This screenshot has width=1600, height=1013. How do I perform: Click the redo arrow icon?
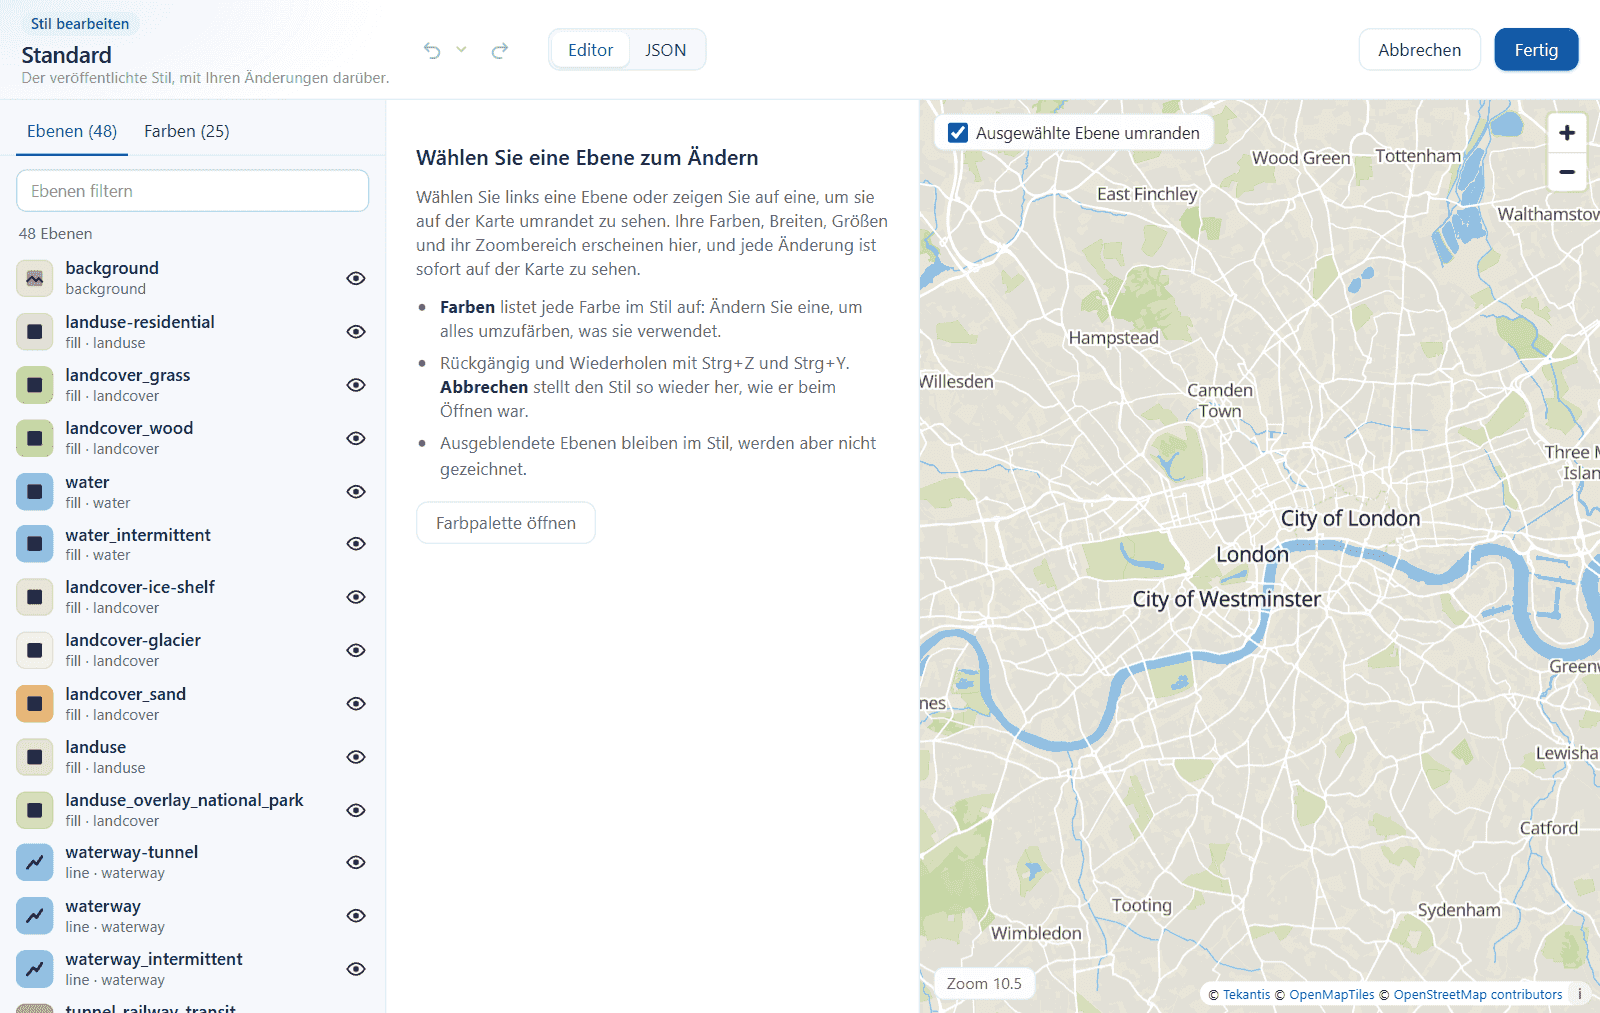click(x=500, y=50)
